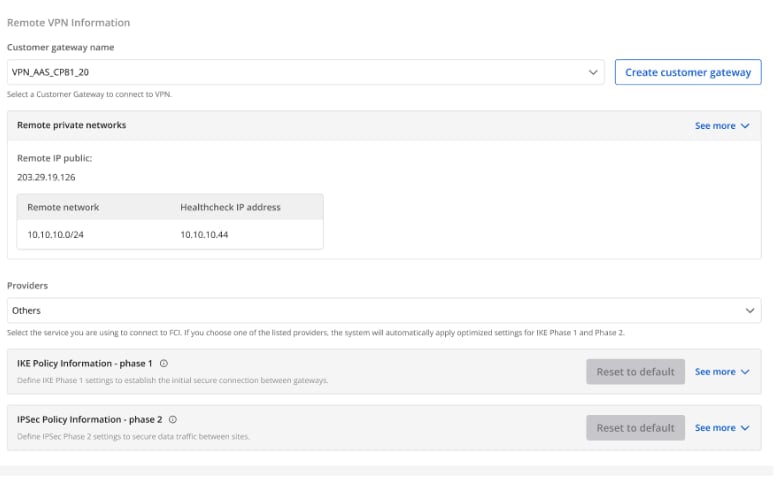Click the chevron arrow in the Providers field

[x=752, y=311]
